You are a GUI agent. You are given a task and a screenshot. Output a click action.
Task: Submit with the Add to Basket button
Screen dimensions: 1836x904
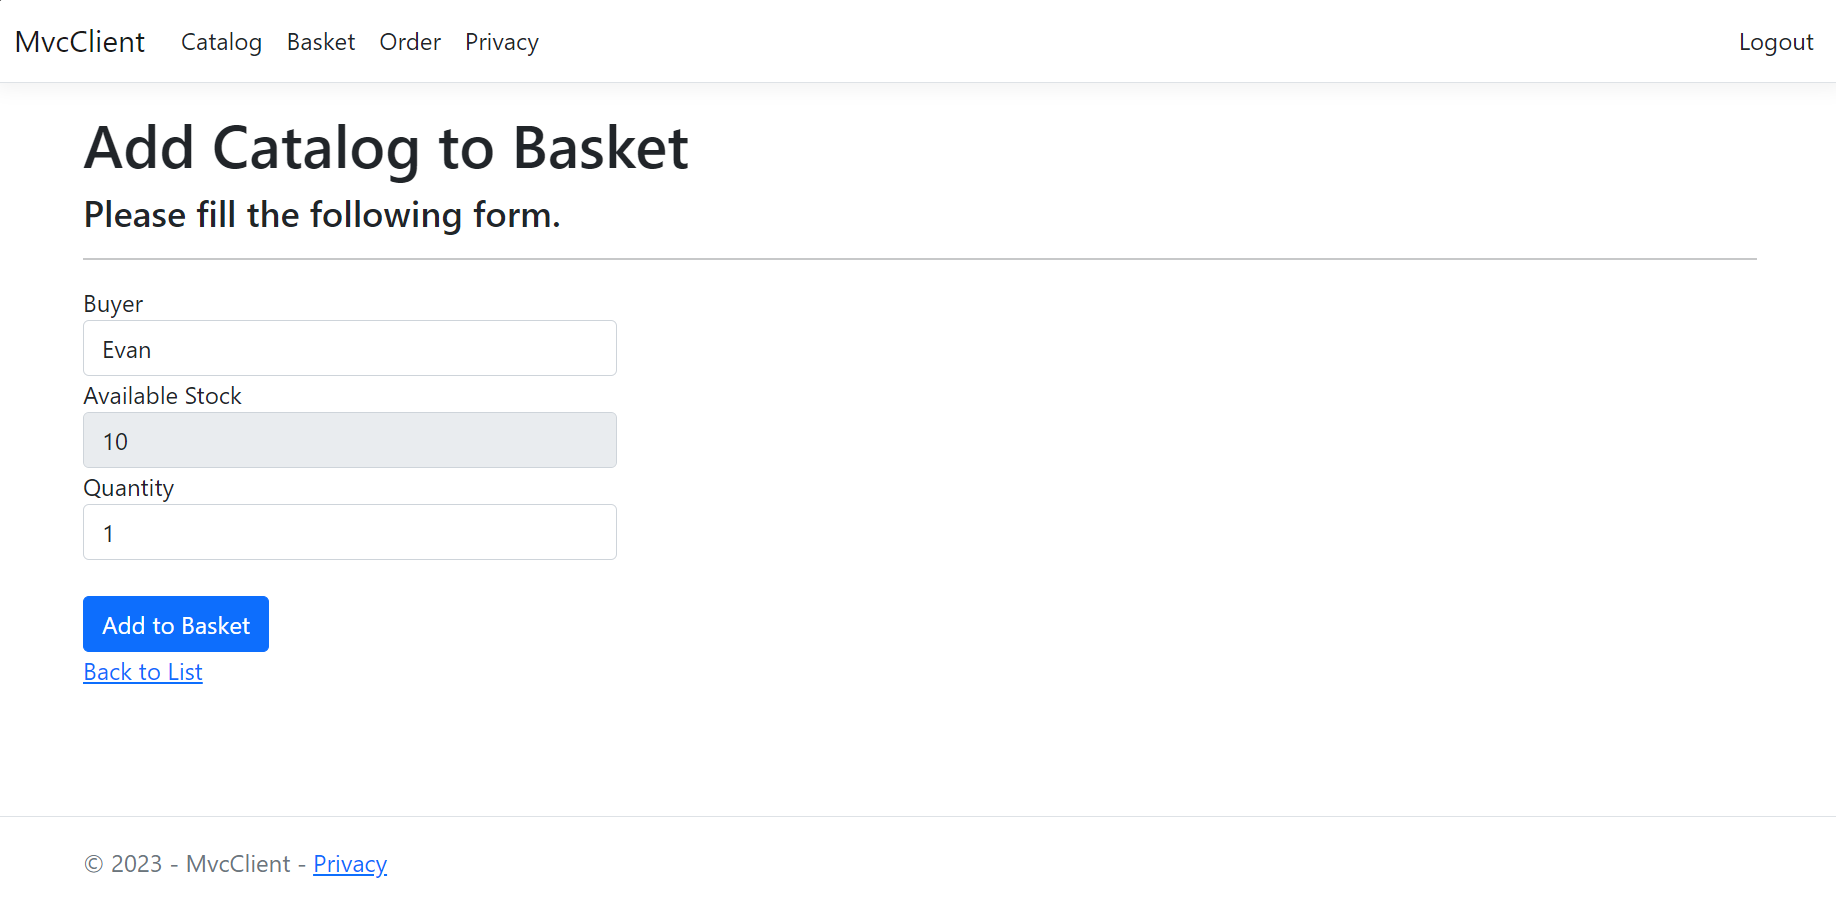pos(176,624)
